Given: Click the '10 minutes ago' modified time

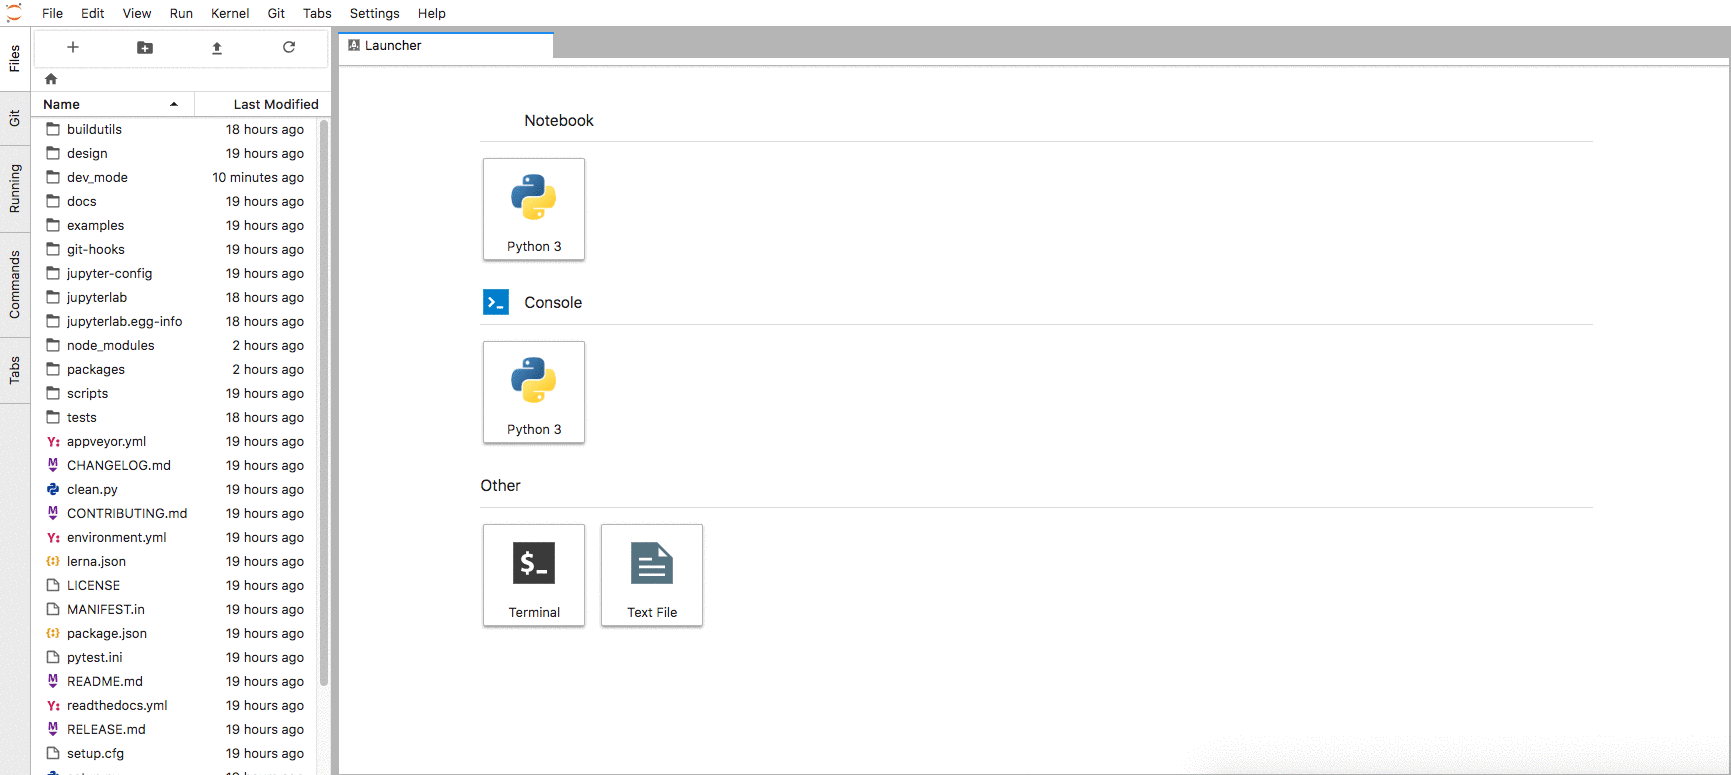Looking at the screenshot, I should click(x=258, y=177).
